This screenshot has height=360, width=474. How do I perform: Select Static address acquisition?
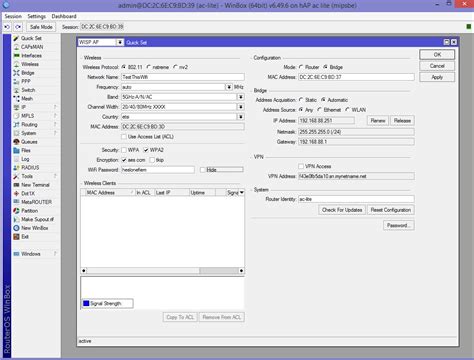301,100
